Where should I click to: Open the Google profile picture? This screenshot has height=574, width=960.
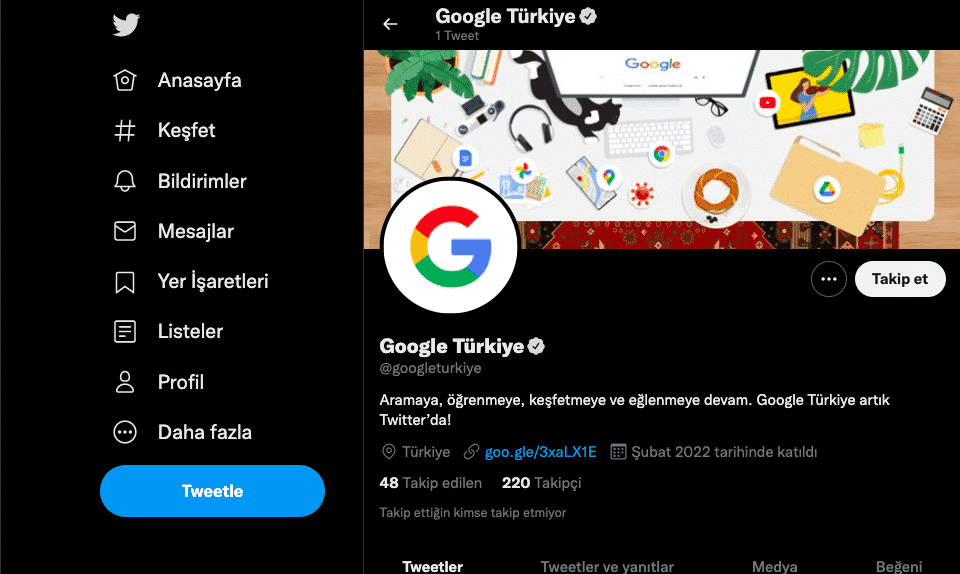[x=450, y=247]
